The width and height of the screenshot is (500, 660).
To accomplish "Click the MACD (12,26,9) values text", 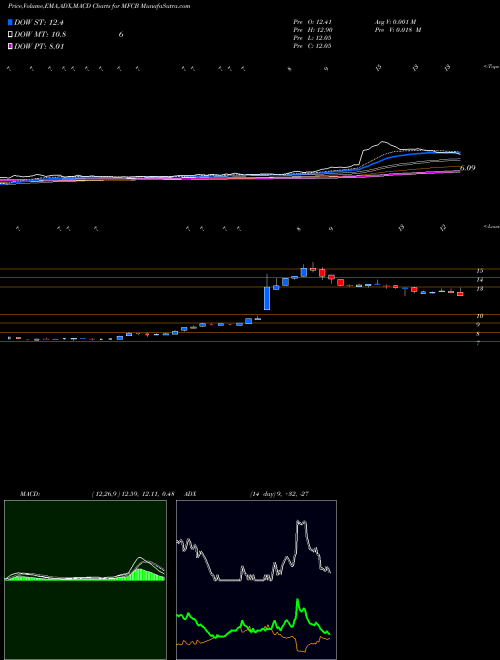I will click(x=133, y=494).
